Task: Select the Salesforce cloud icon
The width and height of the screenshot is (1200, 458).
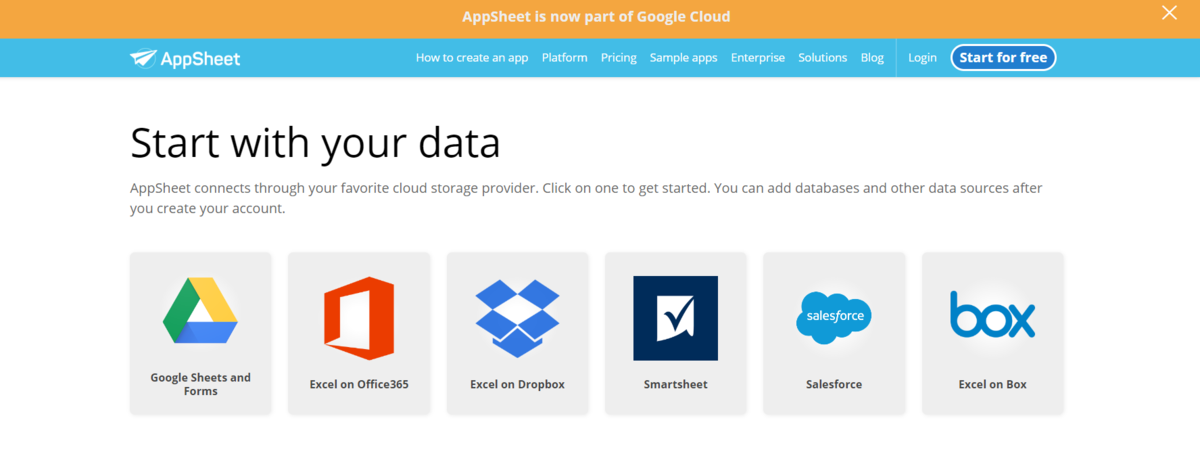Action: coord(834,317)
